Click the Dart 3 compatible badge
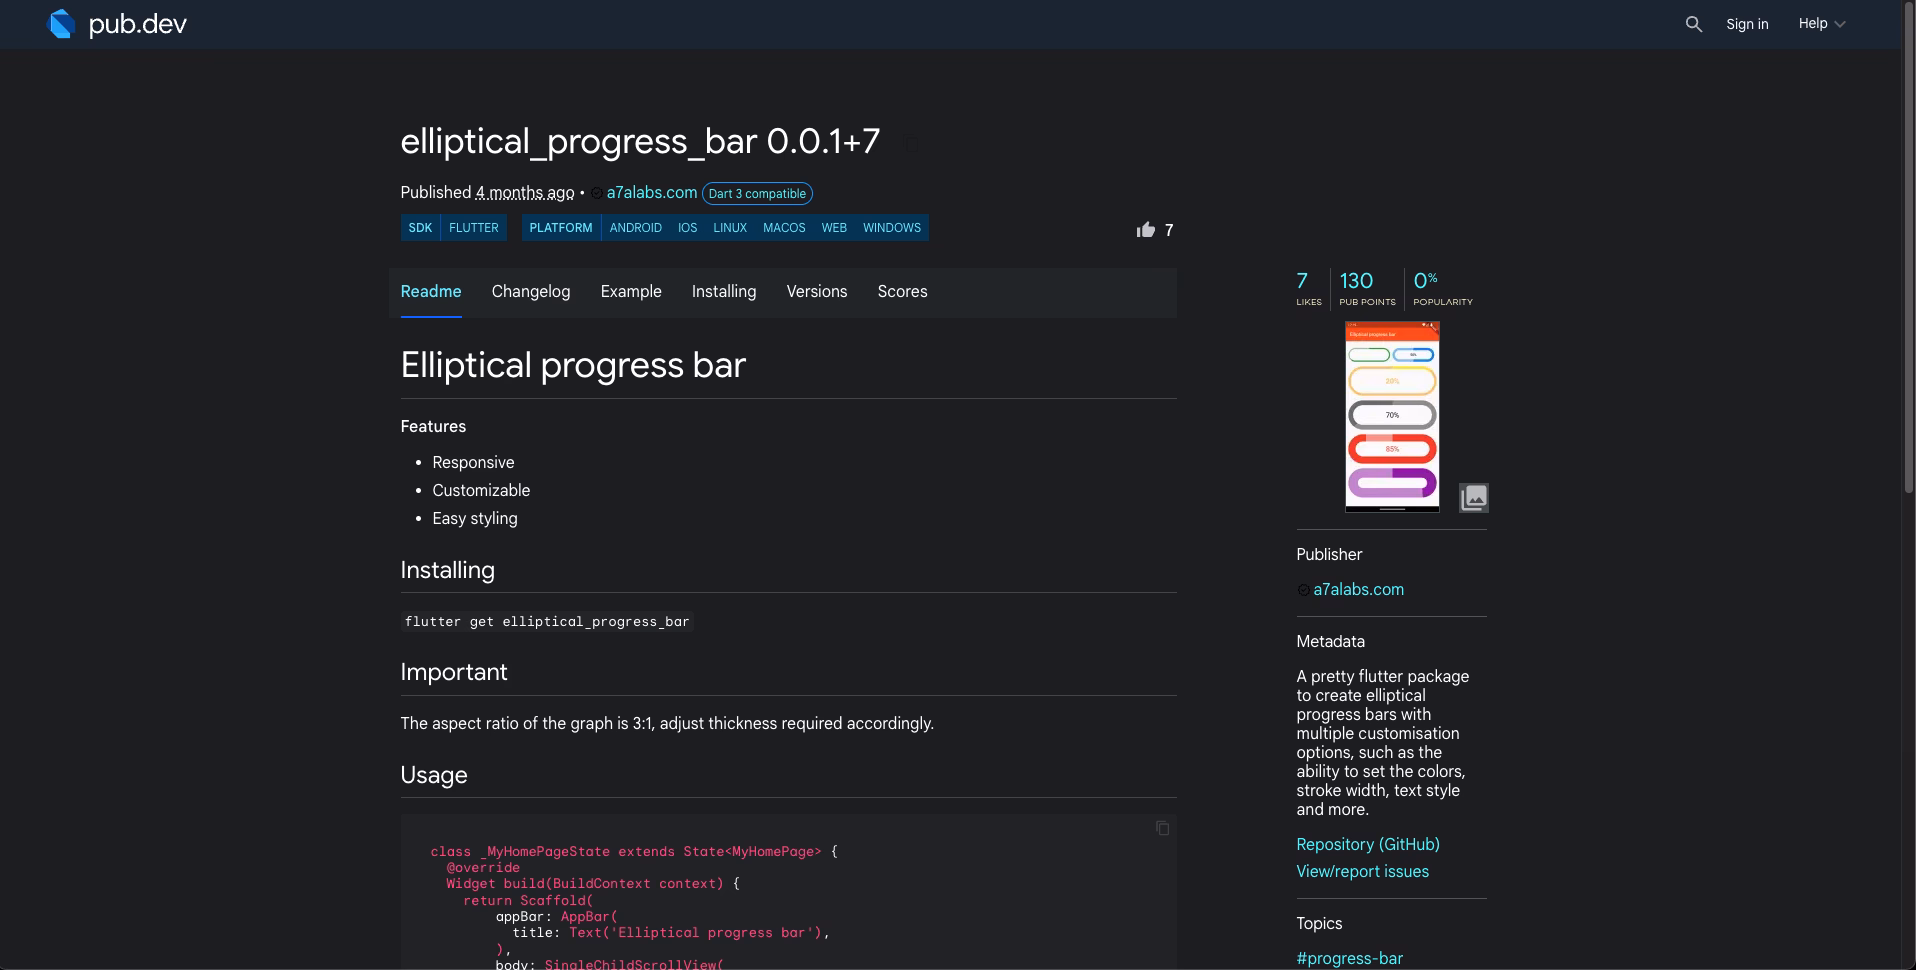1916x970 pixels. [x=757, y=194]
